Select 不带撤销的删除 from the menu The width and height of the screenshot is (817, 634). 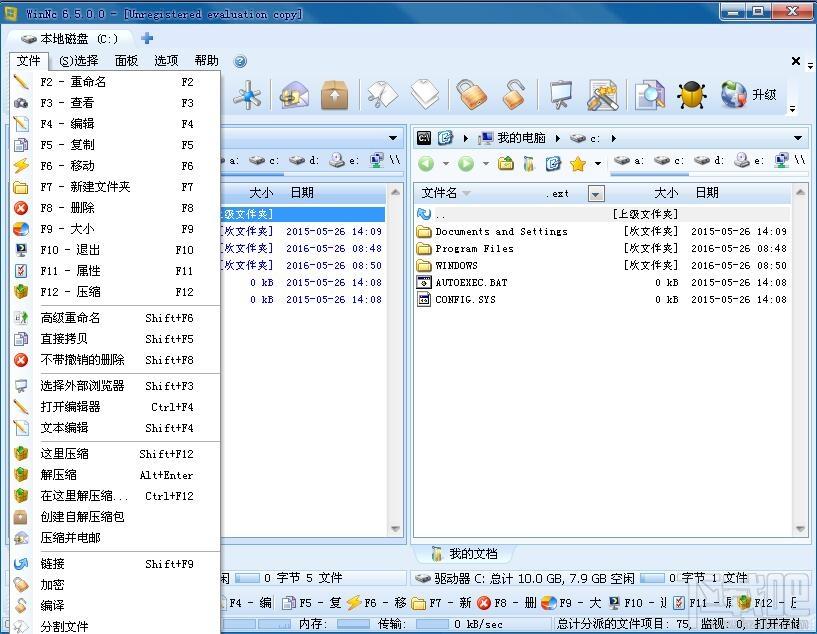point(115,360)
